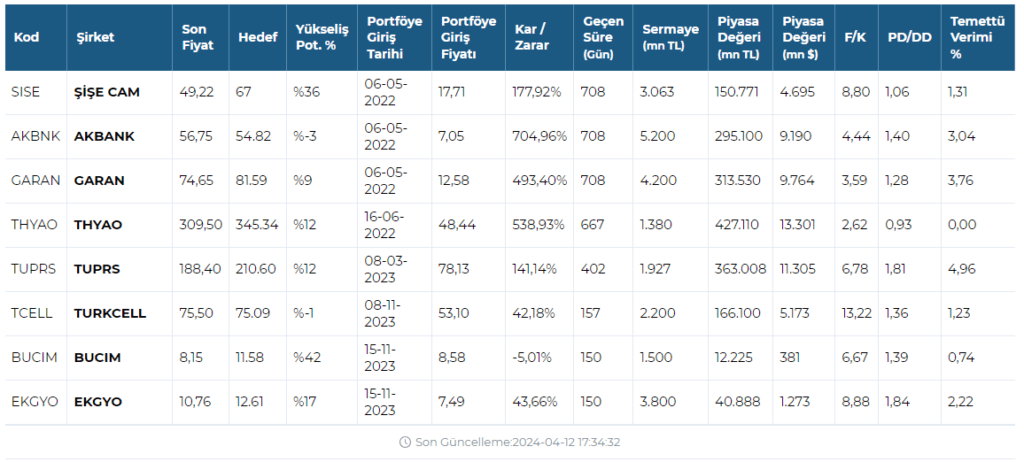1024x462 pixels.
Task: Click the Portföye Giriş Fiyatı header
Action: coord(468,38)
